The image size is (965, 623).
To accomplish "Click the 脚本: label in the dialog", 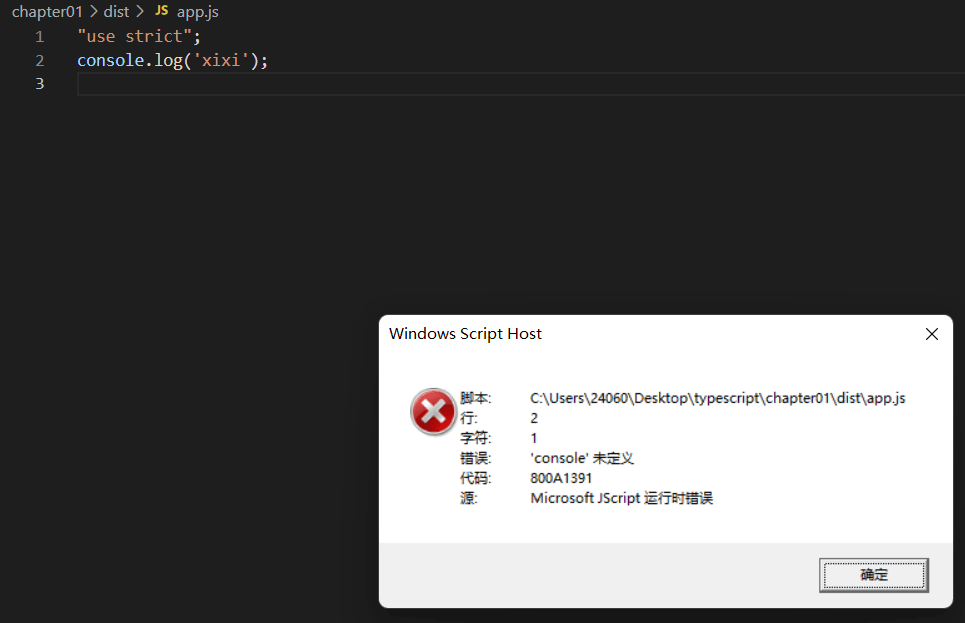I will (476, 398).
